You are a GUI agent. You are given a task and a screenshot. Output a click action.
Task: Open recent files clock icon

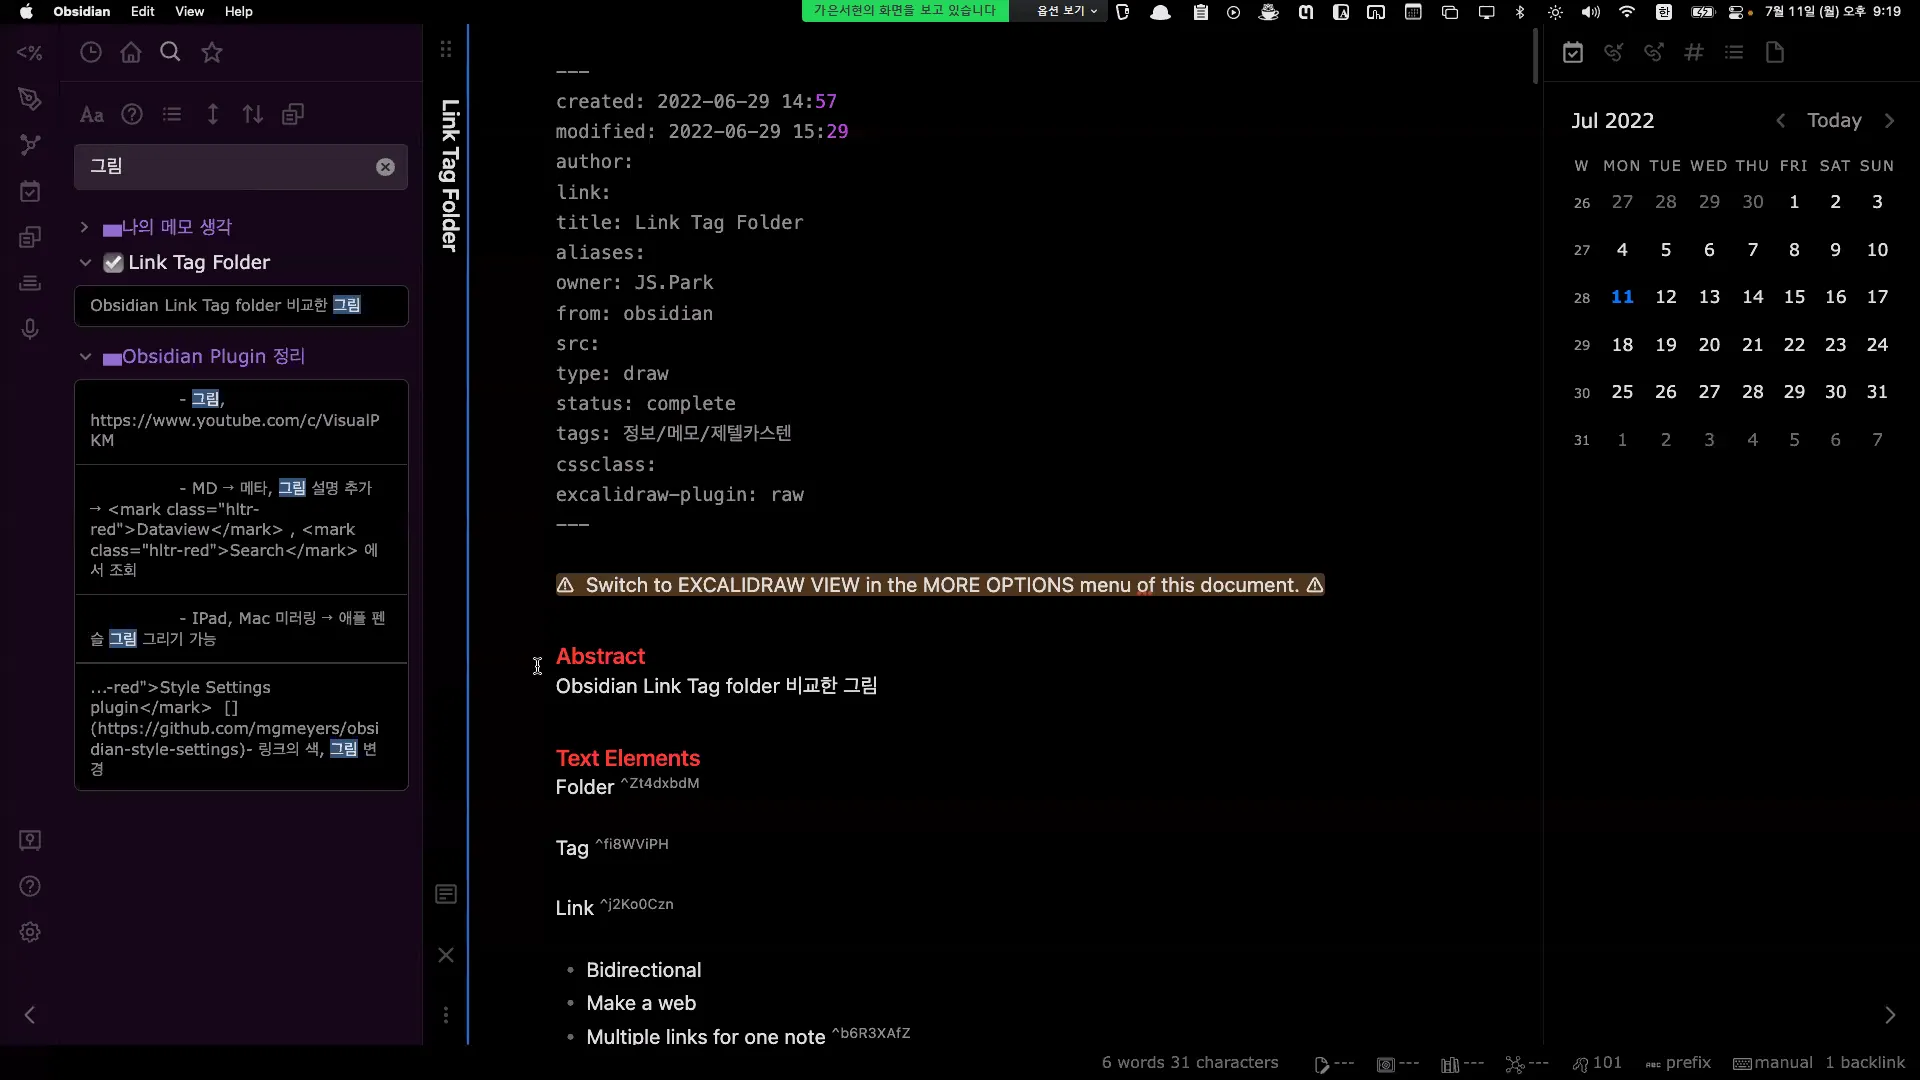coord(91,52)
